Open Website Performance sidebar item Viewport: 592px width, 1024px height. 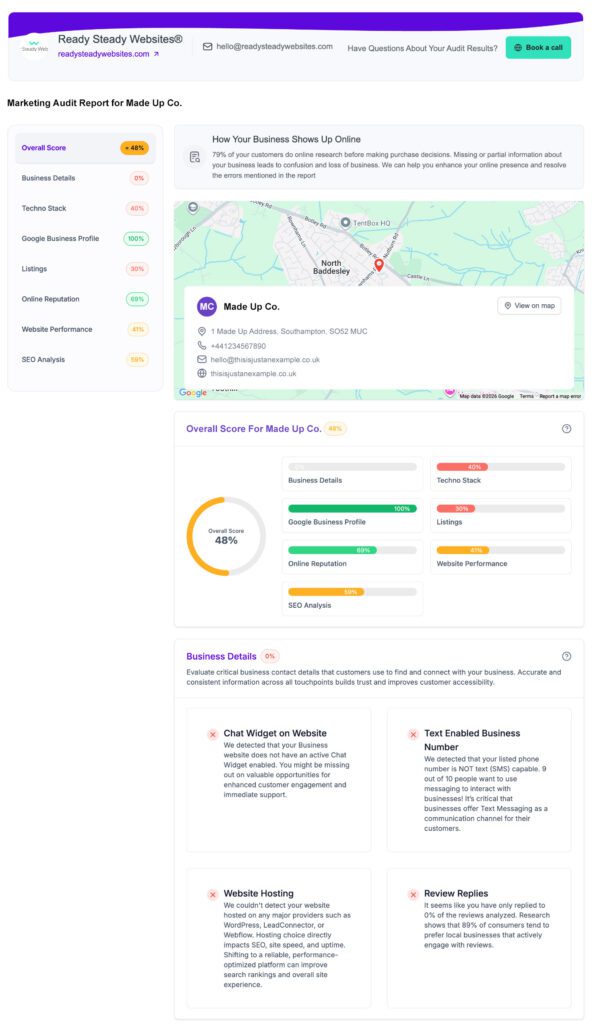tap(85, 330)
